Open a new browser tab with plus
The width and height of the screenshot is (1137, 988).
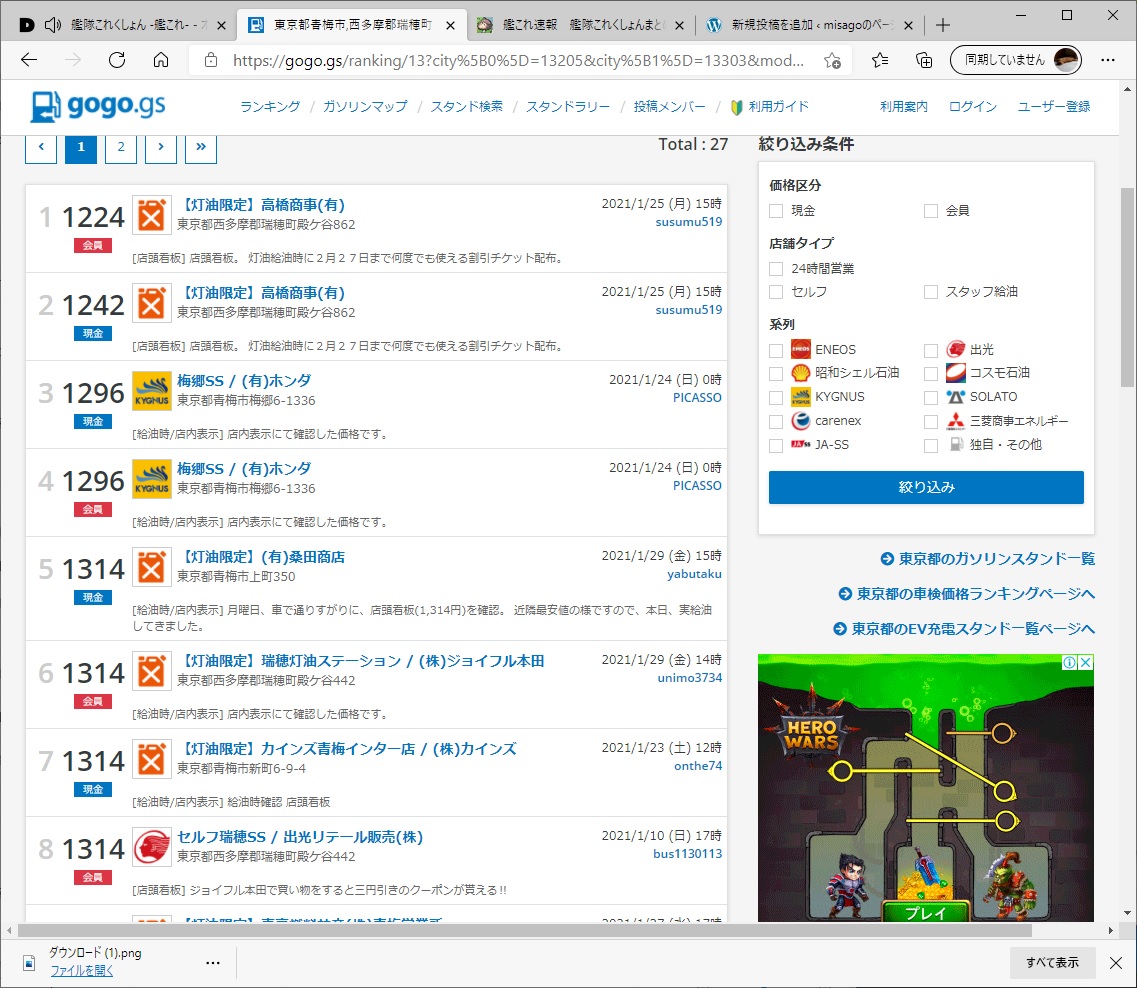943,25
